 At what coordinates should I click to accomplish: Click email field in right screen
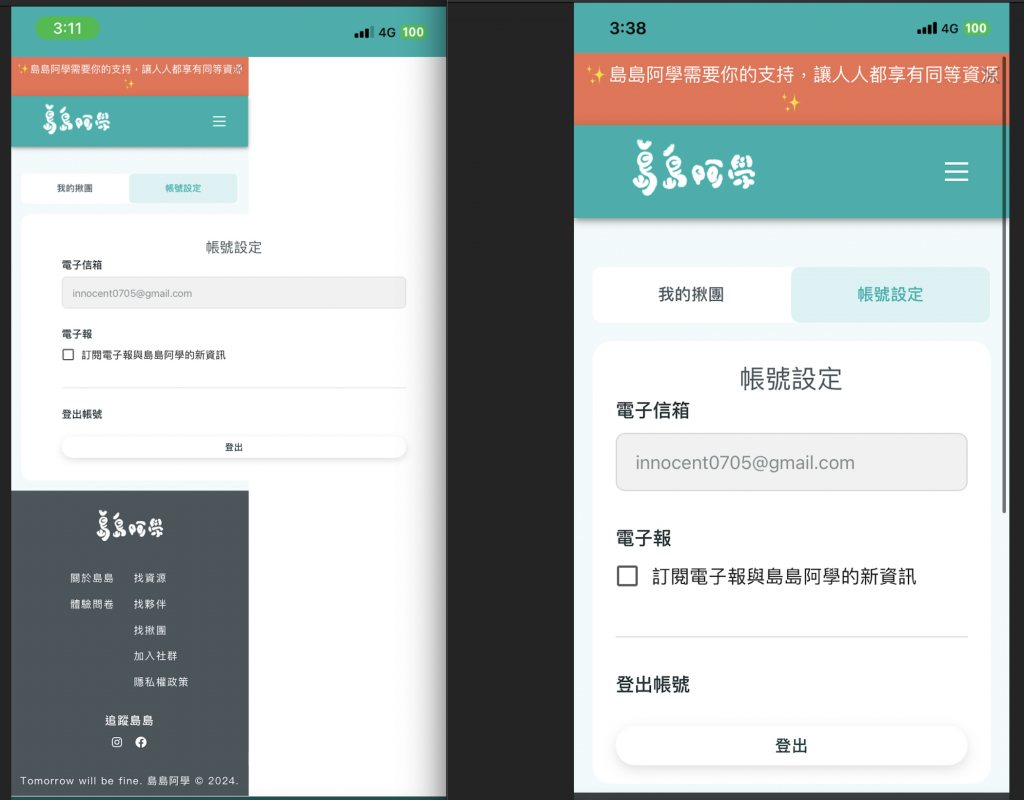[792, 462]
